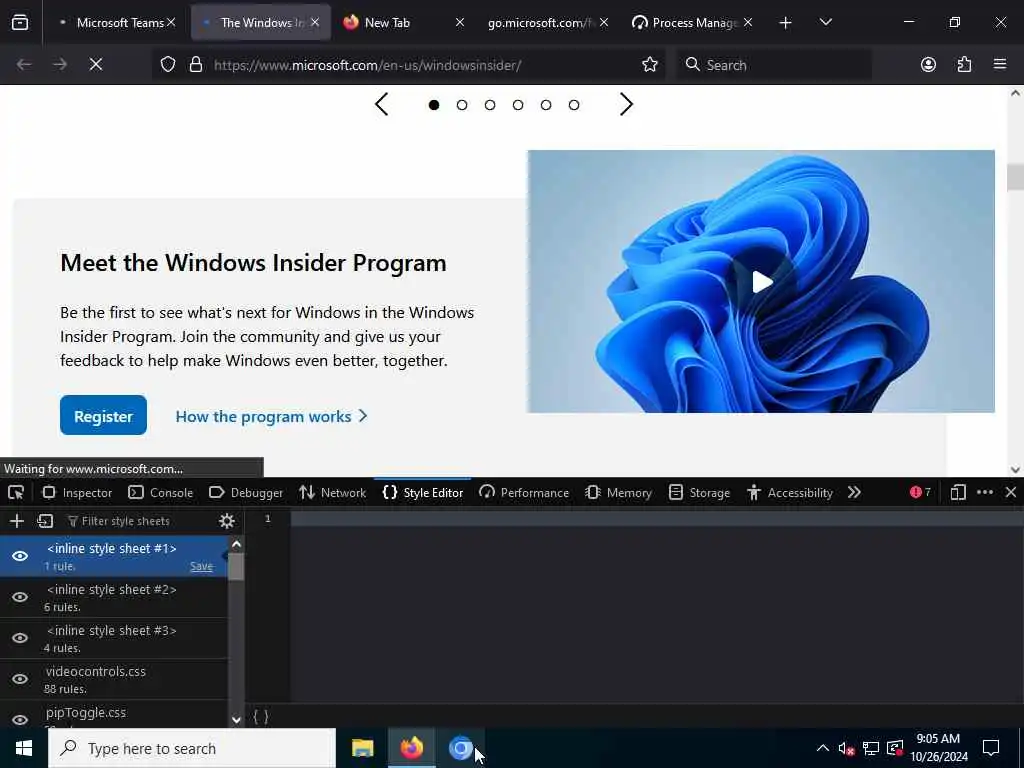Click the address bar URL

(x=367, y=65)
